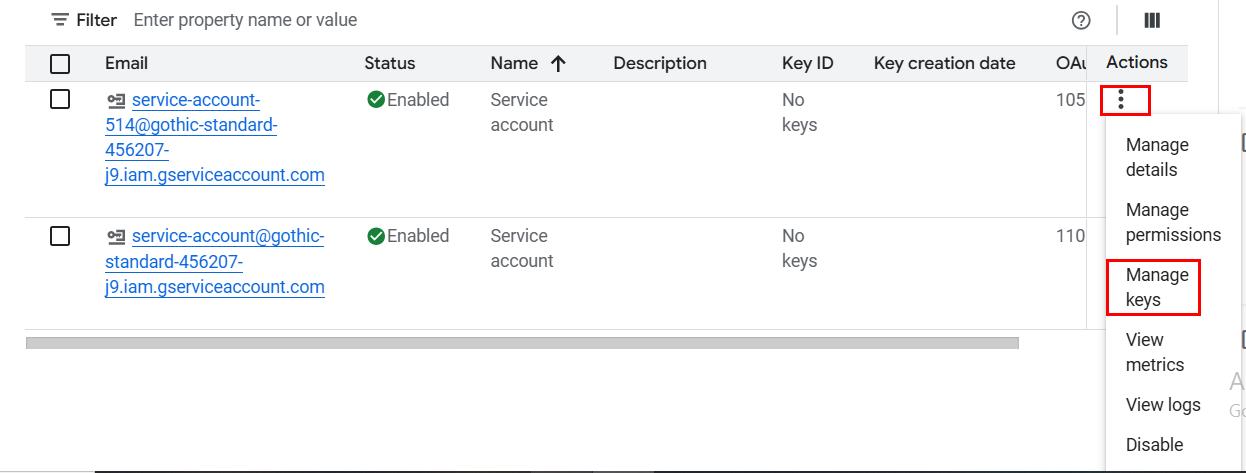The height and width of the screenshot is (473, 1246).
Task: Click the green Enabled checkmark for service-account-514
Action: (376, 100)
